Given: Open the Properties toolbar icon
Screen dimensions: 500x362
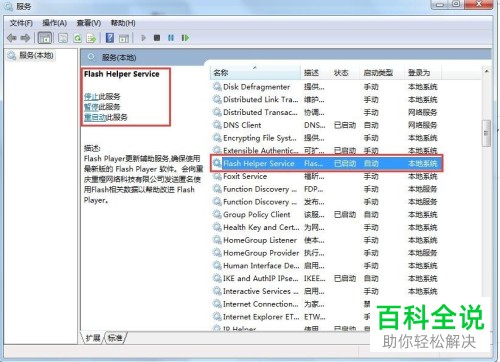Looking at the screenshot, I should 63,38.
